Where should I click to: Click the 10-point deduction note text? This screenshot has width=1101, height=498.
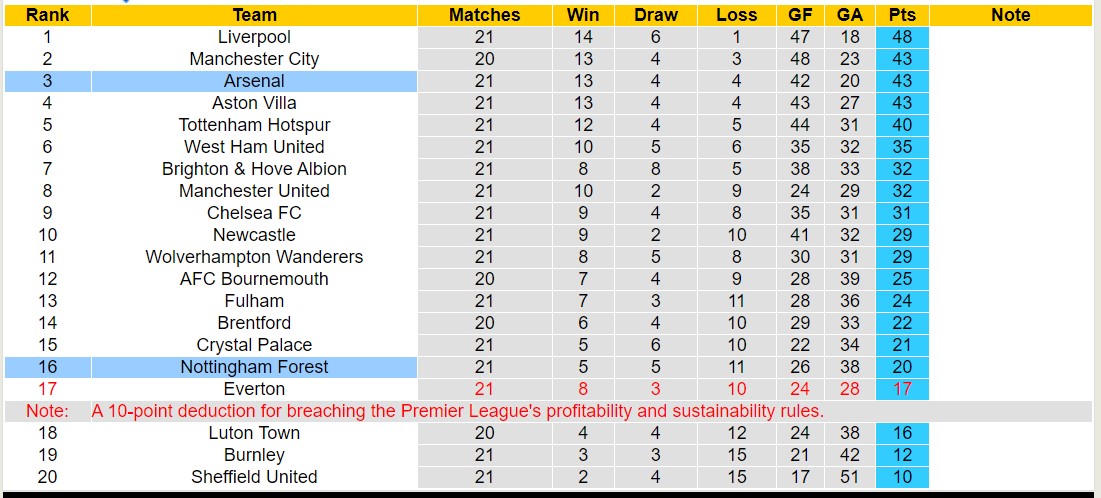coord(457,411)
